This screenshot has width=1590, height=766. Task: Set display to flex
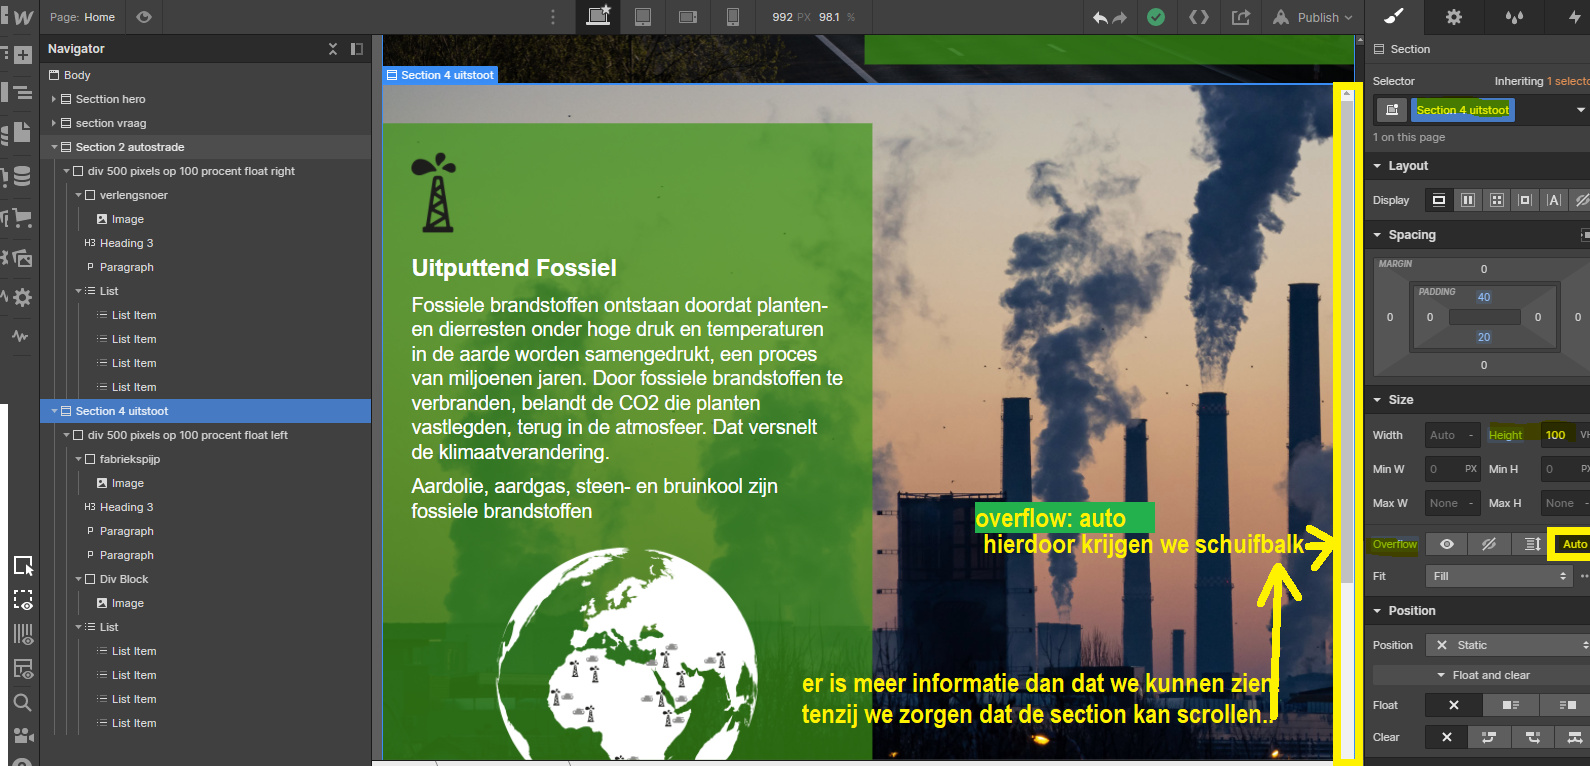click(x=1468, y=200)
